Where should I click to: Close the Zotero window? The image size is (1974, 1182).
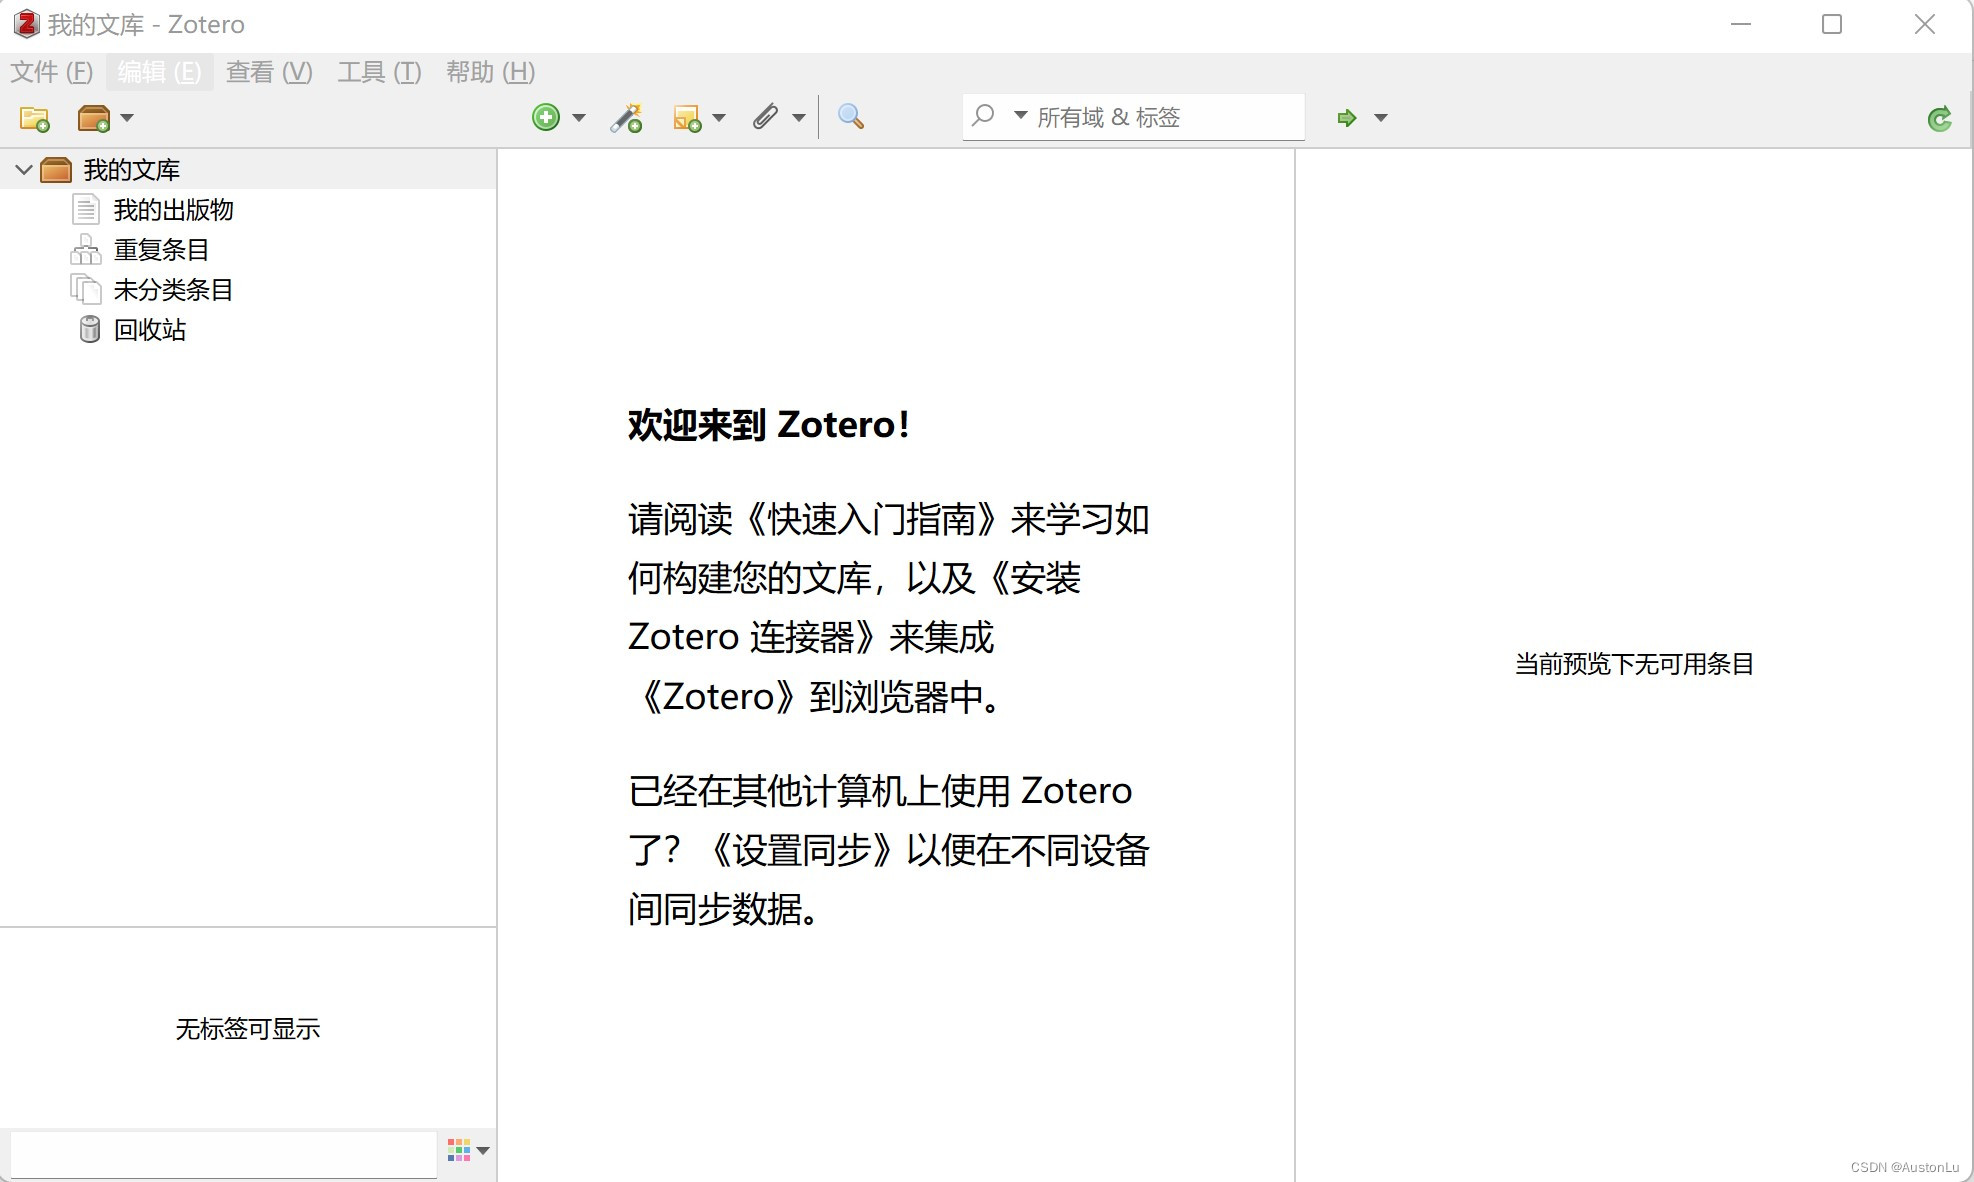1925,24
